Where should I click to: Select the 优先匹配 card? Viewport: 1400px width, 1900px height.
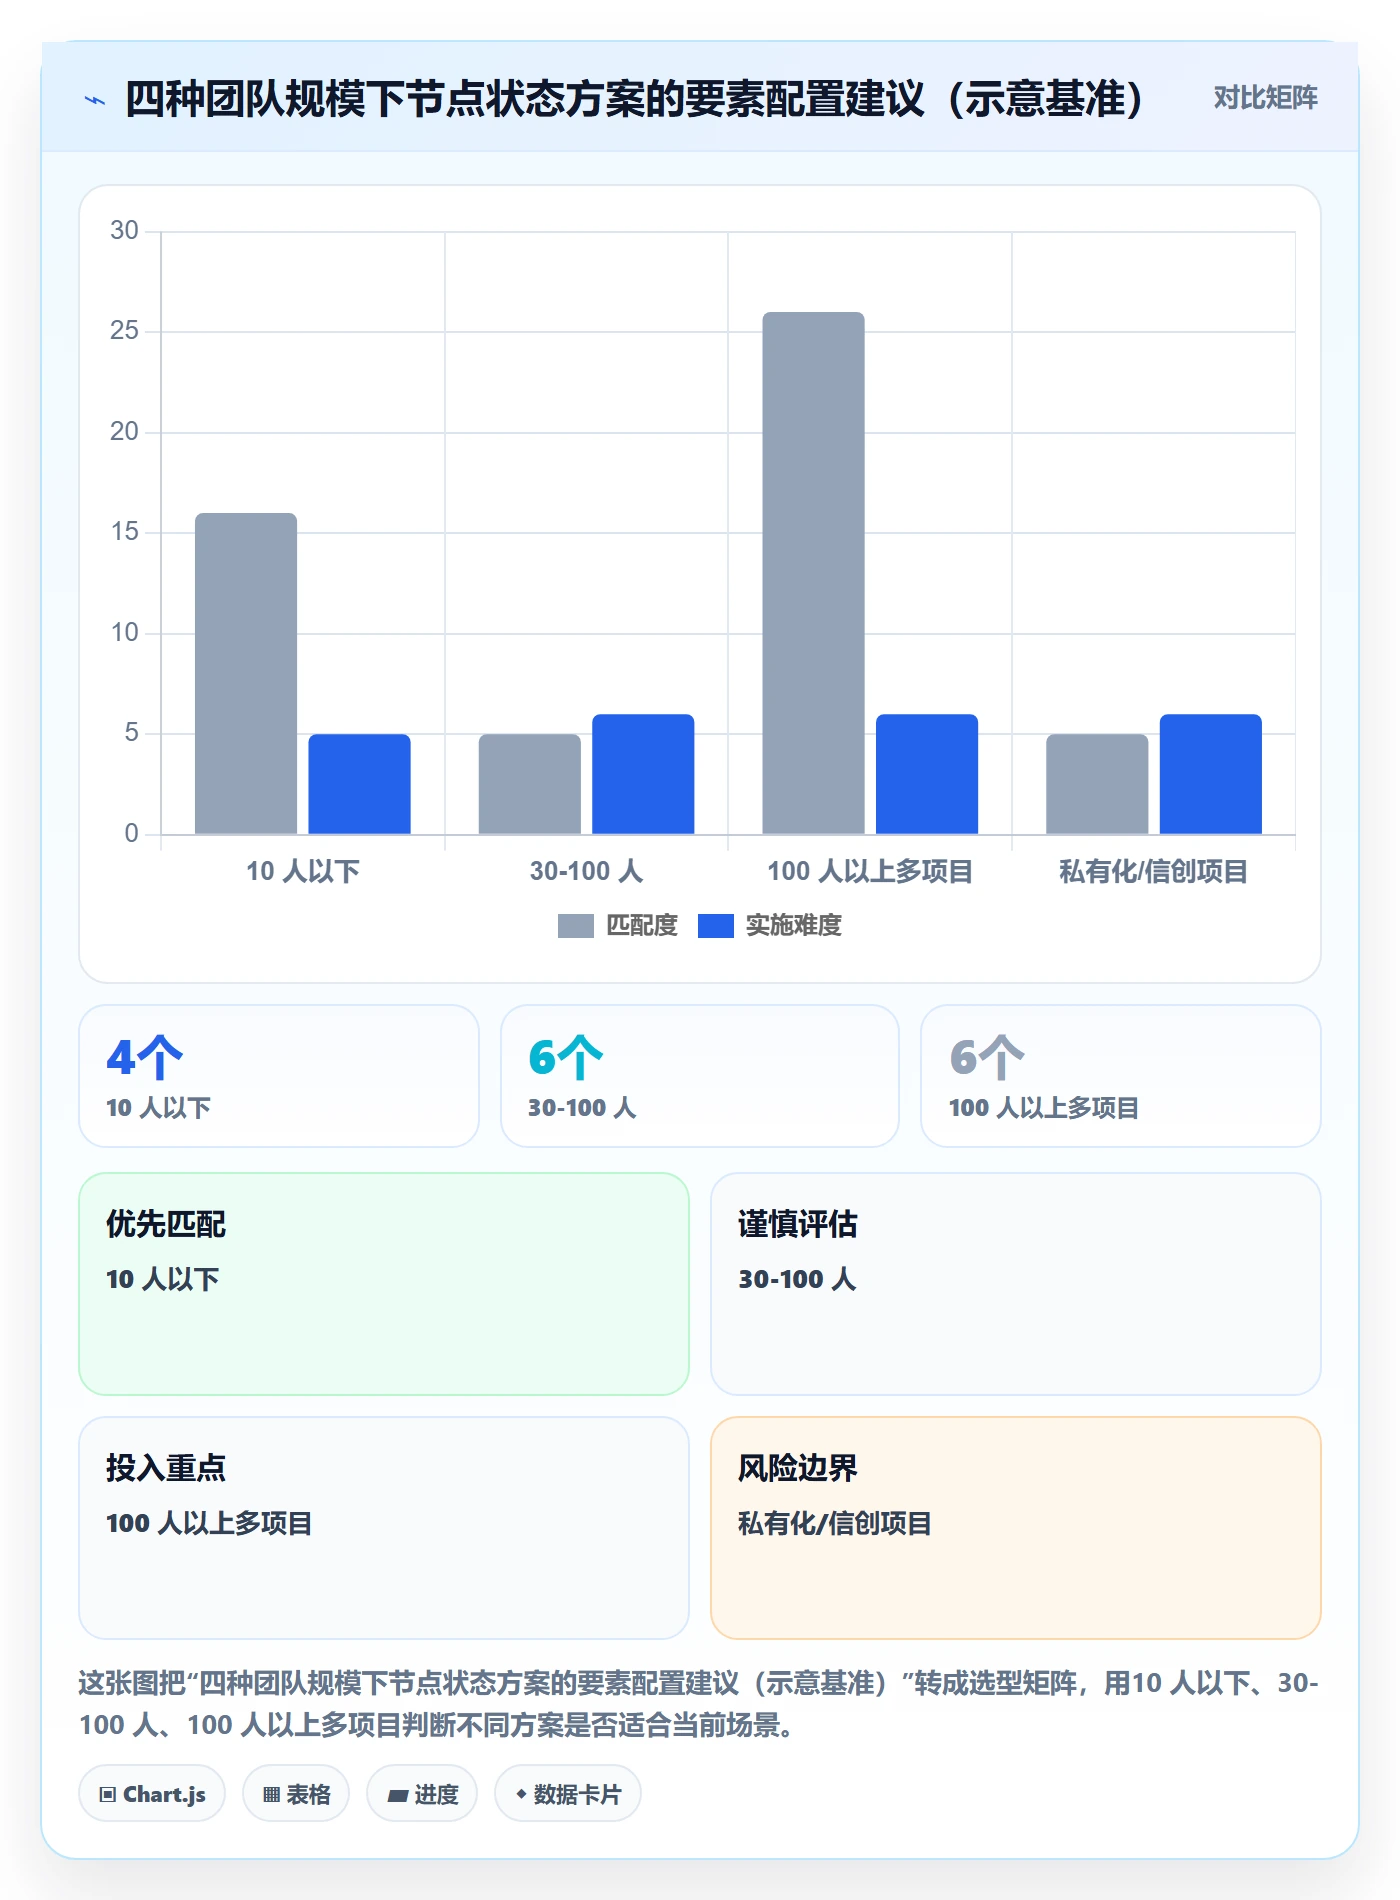click(x=384, y=1284)
